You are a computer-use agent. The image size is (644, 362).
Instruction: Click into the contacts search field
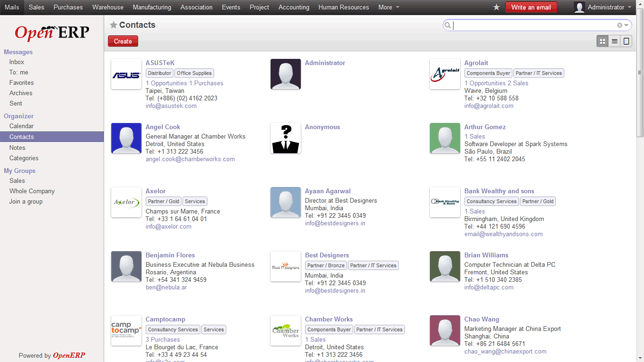[533, 25]
